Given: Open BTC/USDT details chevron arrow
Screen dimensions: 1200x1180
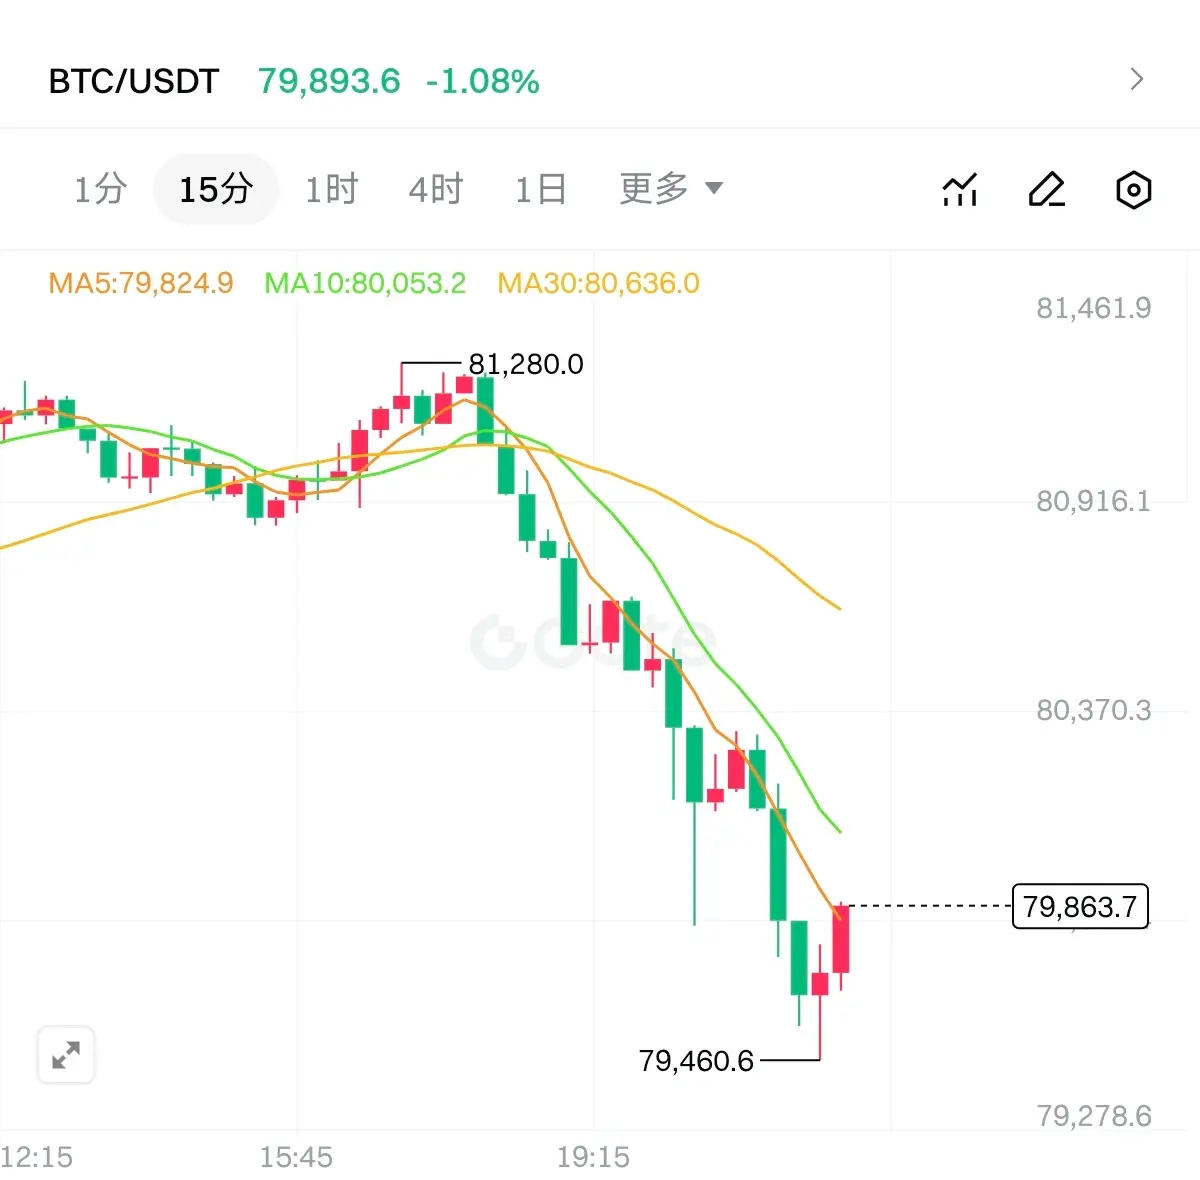Looking at the screenshot, I should point(1136,79).
